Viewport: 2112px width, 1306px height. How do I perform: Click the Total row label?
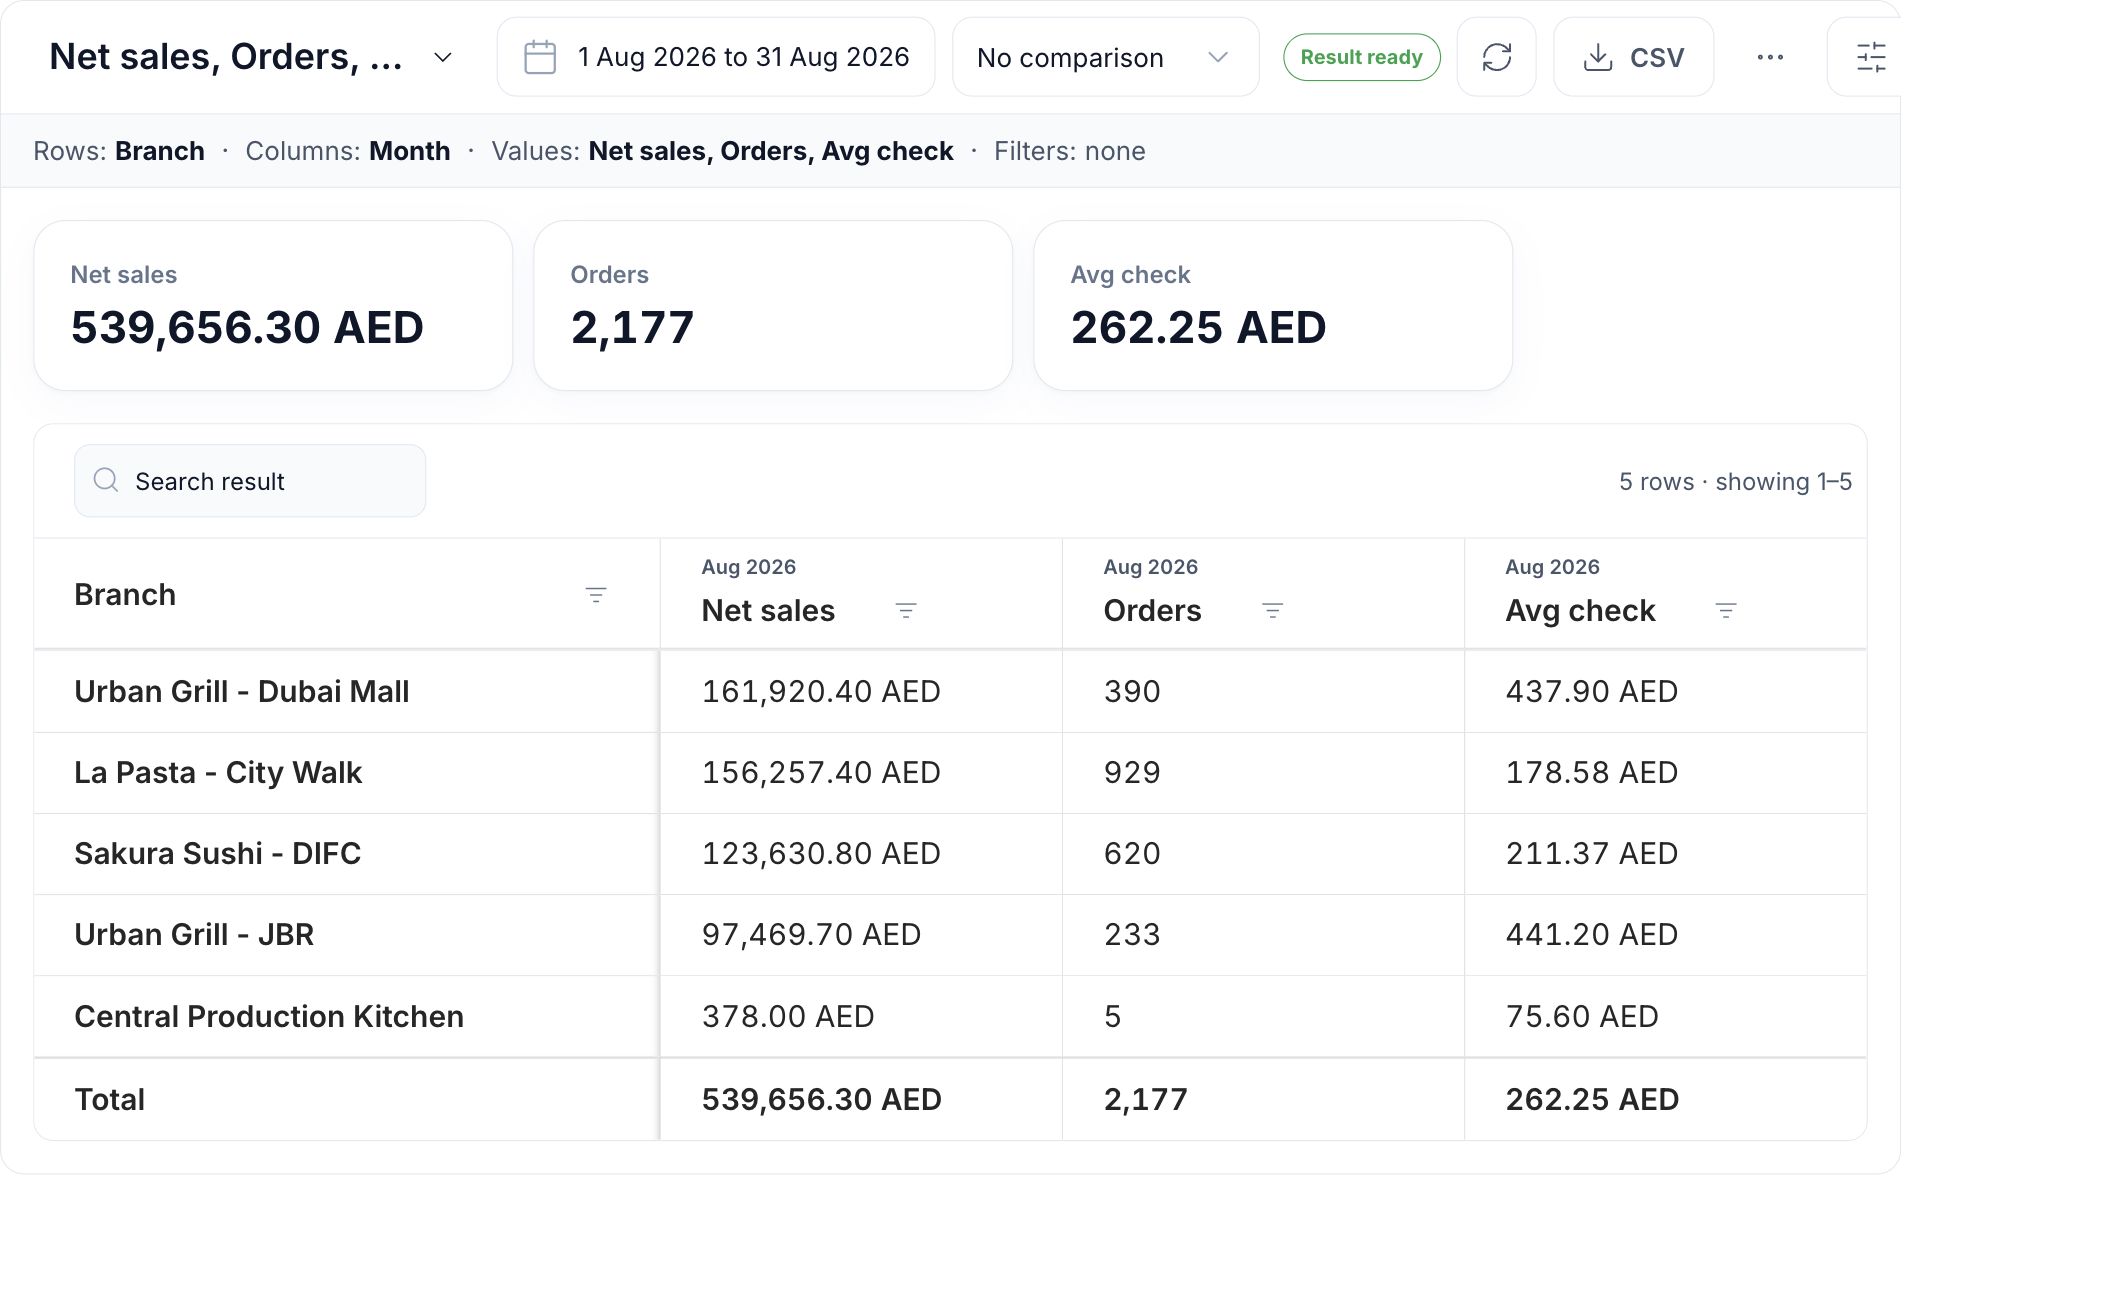point(110,1100)
